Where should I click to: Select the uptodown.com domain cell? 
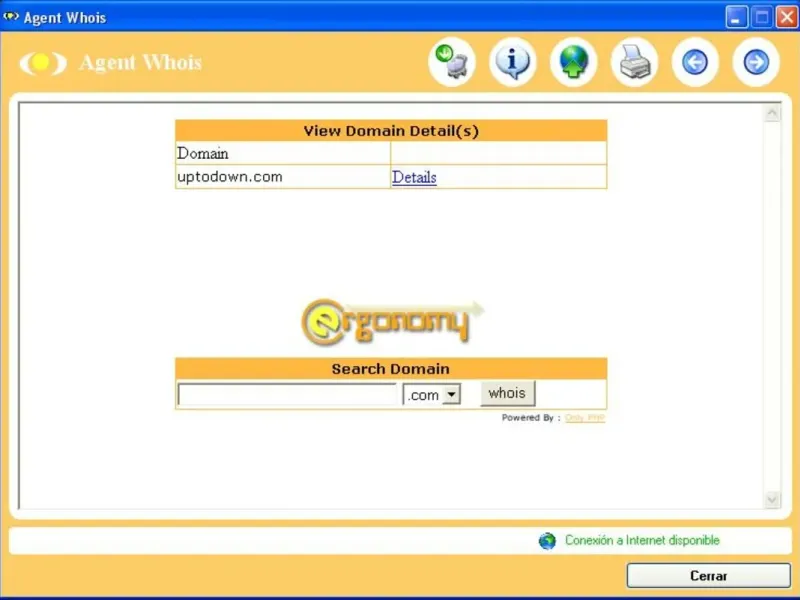click(x=283, y=177)
